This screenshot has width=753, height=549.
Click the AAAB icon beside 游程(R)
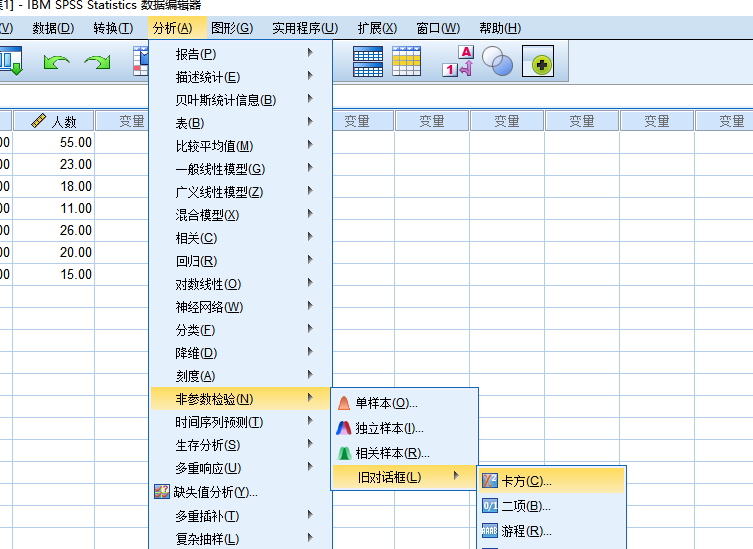(x=489, y=531)
